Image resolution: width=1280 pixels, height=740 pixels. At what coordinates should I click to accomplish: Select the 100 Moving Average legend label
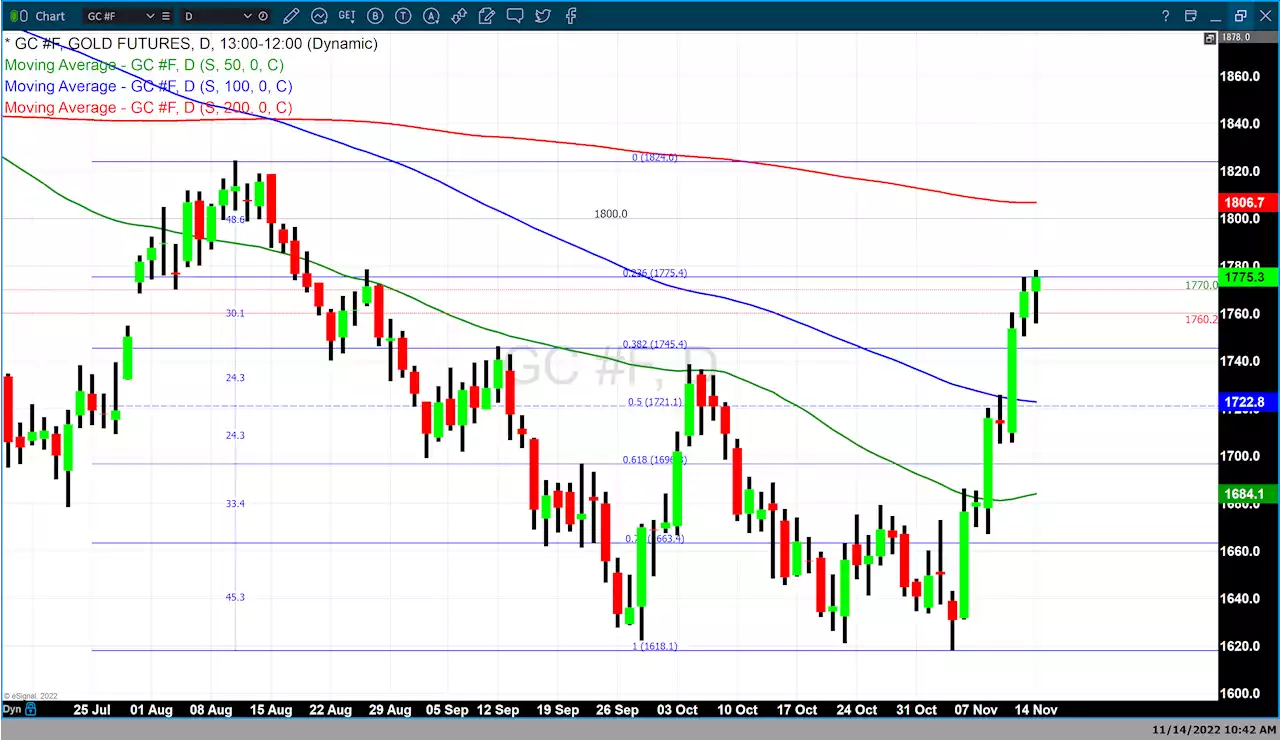click(148, 86)
